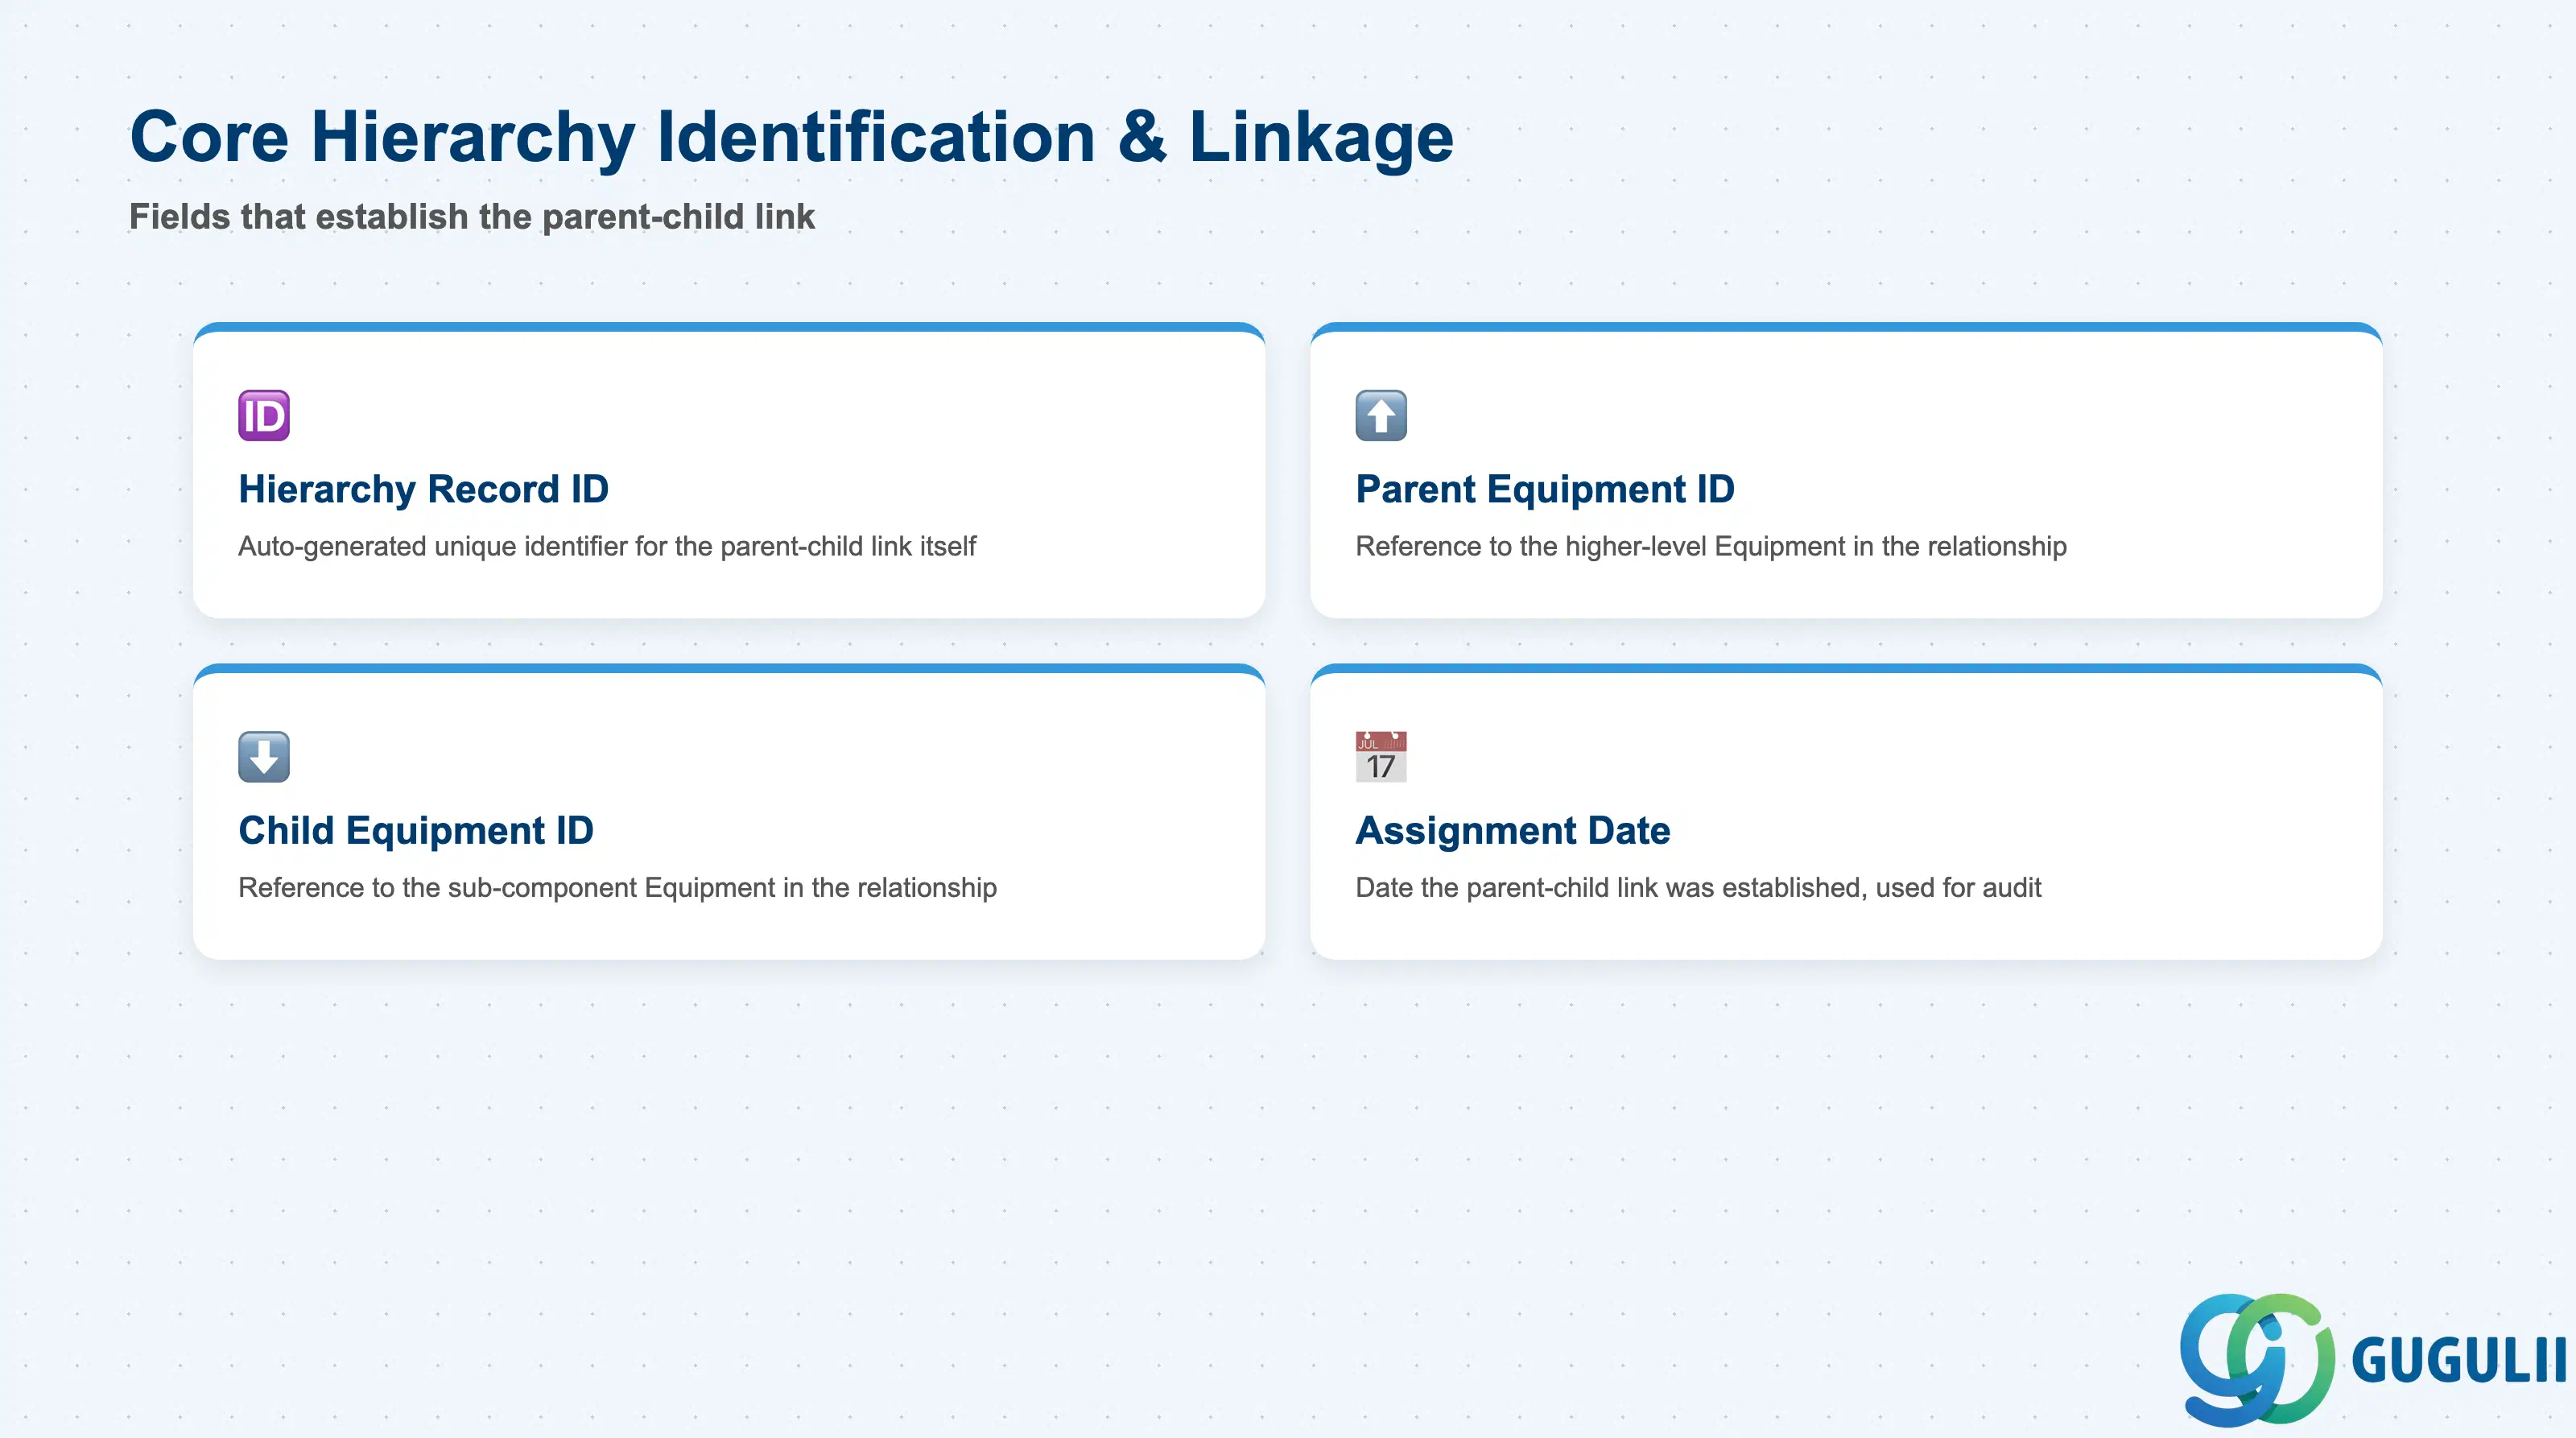This screenshot has width=2576, height=1438.
Task: Click the sub-component Equipment reference description
Action: 617,888
